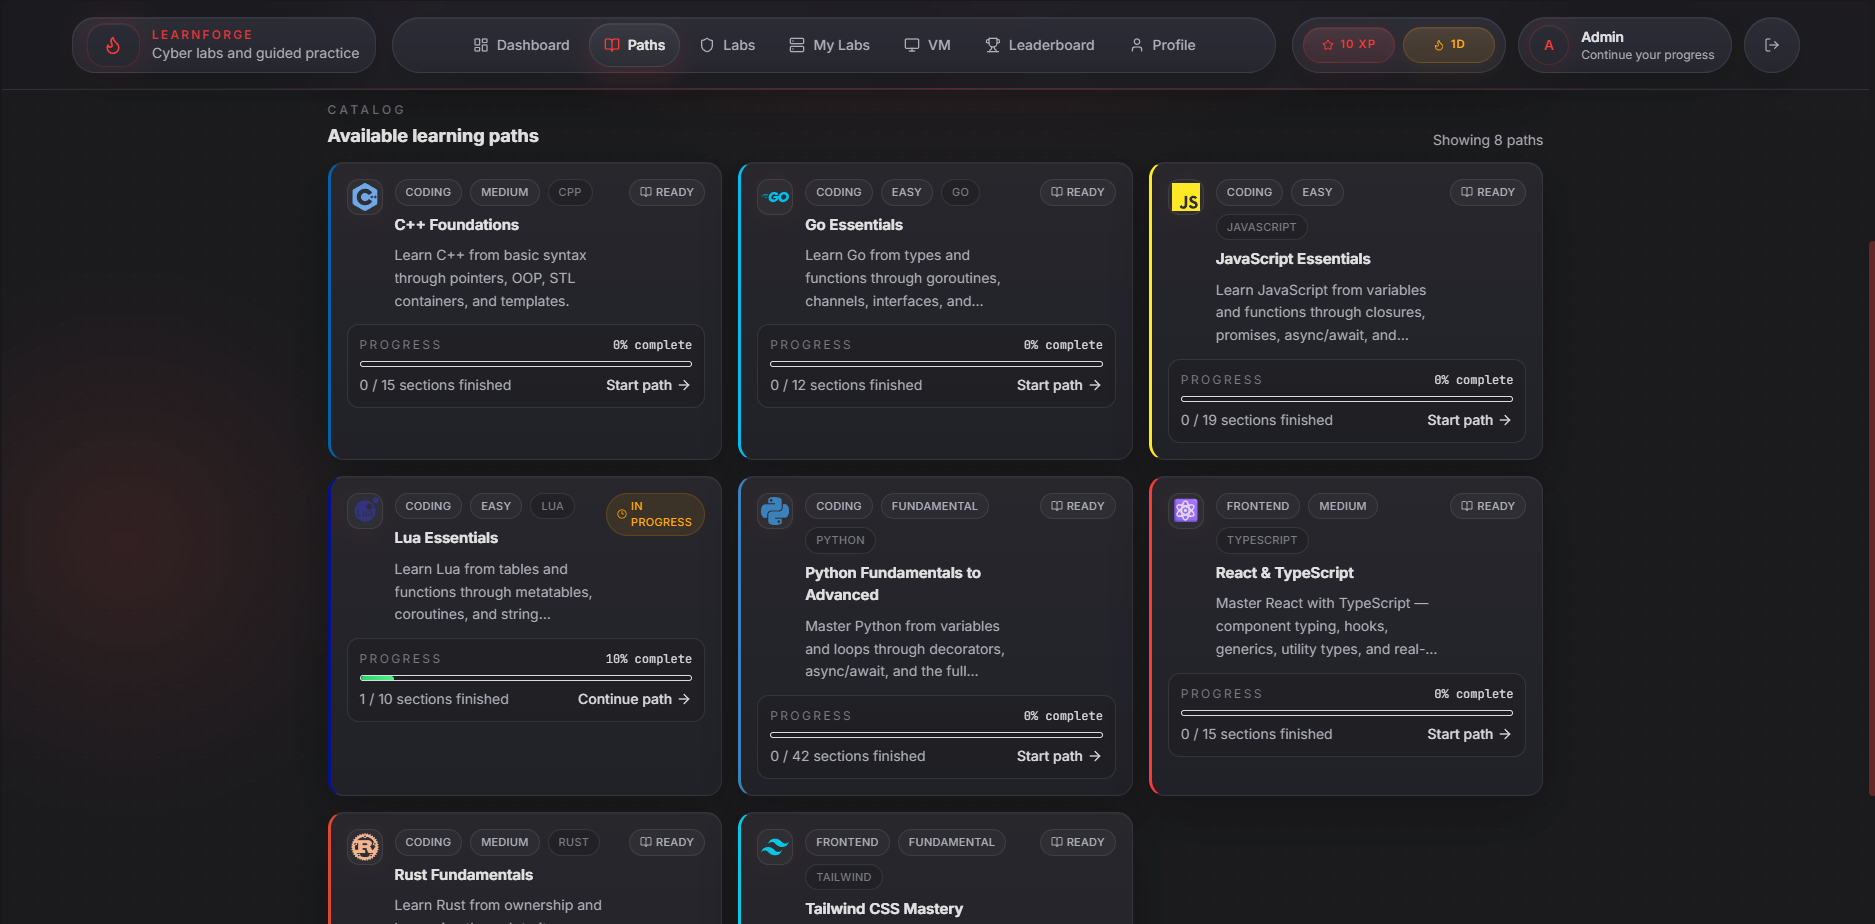
Task: Click FUNDAMENTAL tag on Python card
Action: click(935, 506)
